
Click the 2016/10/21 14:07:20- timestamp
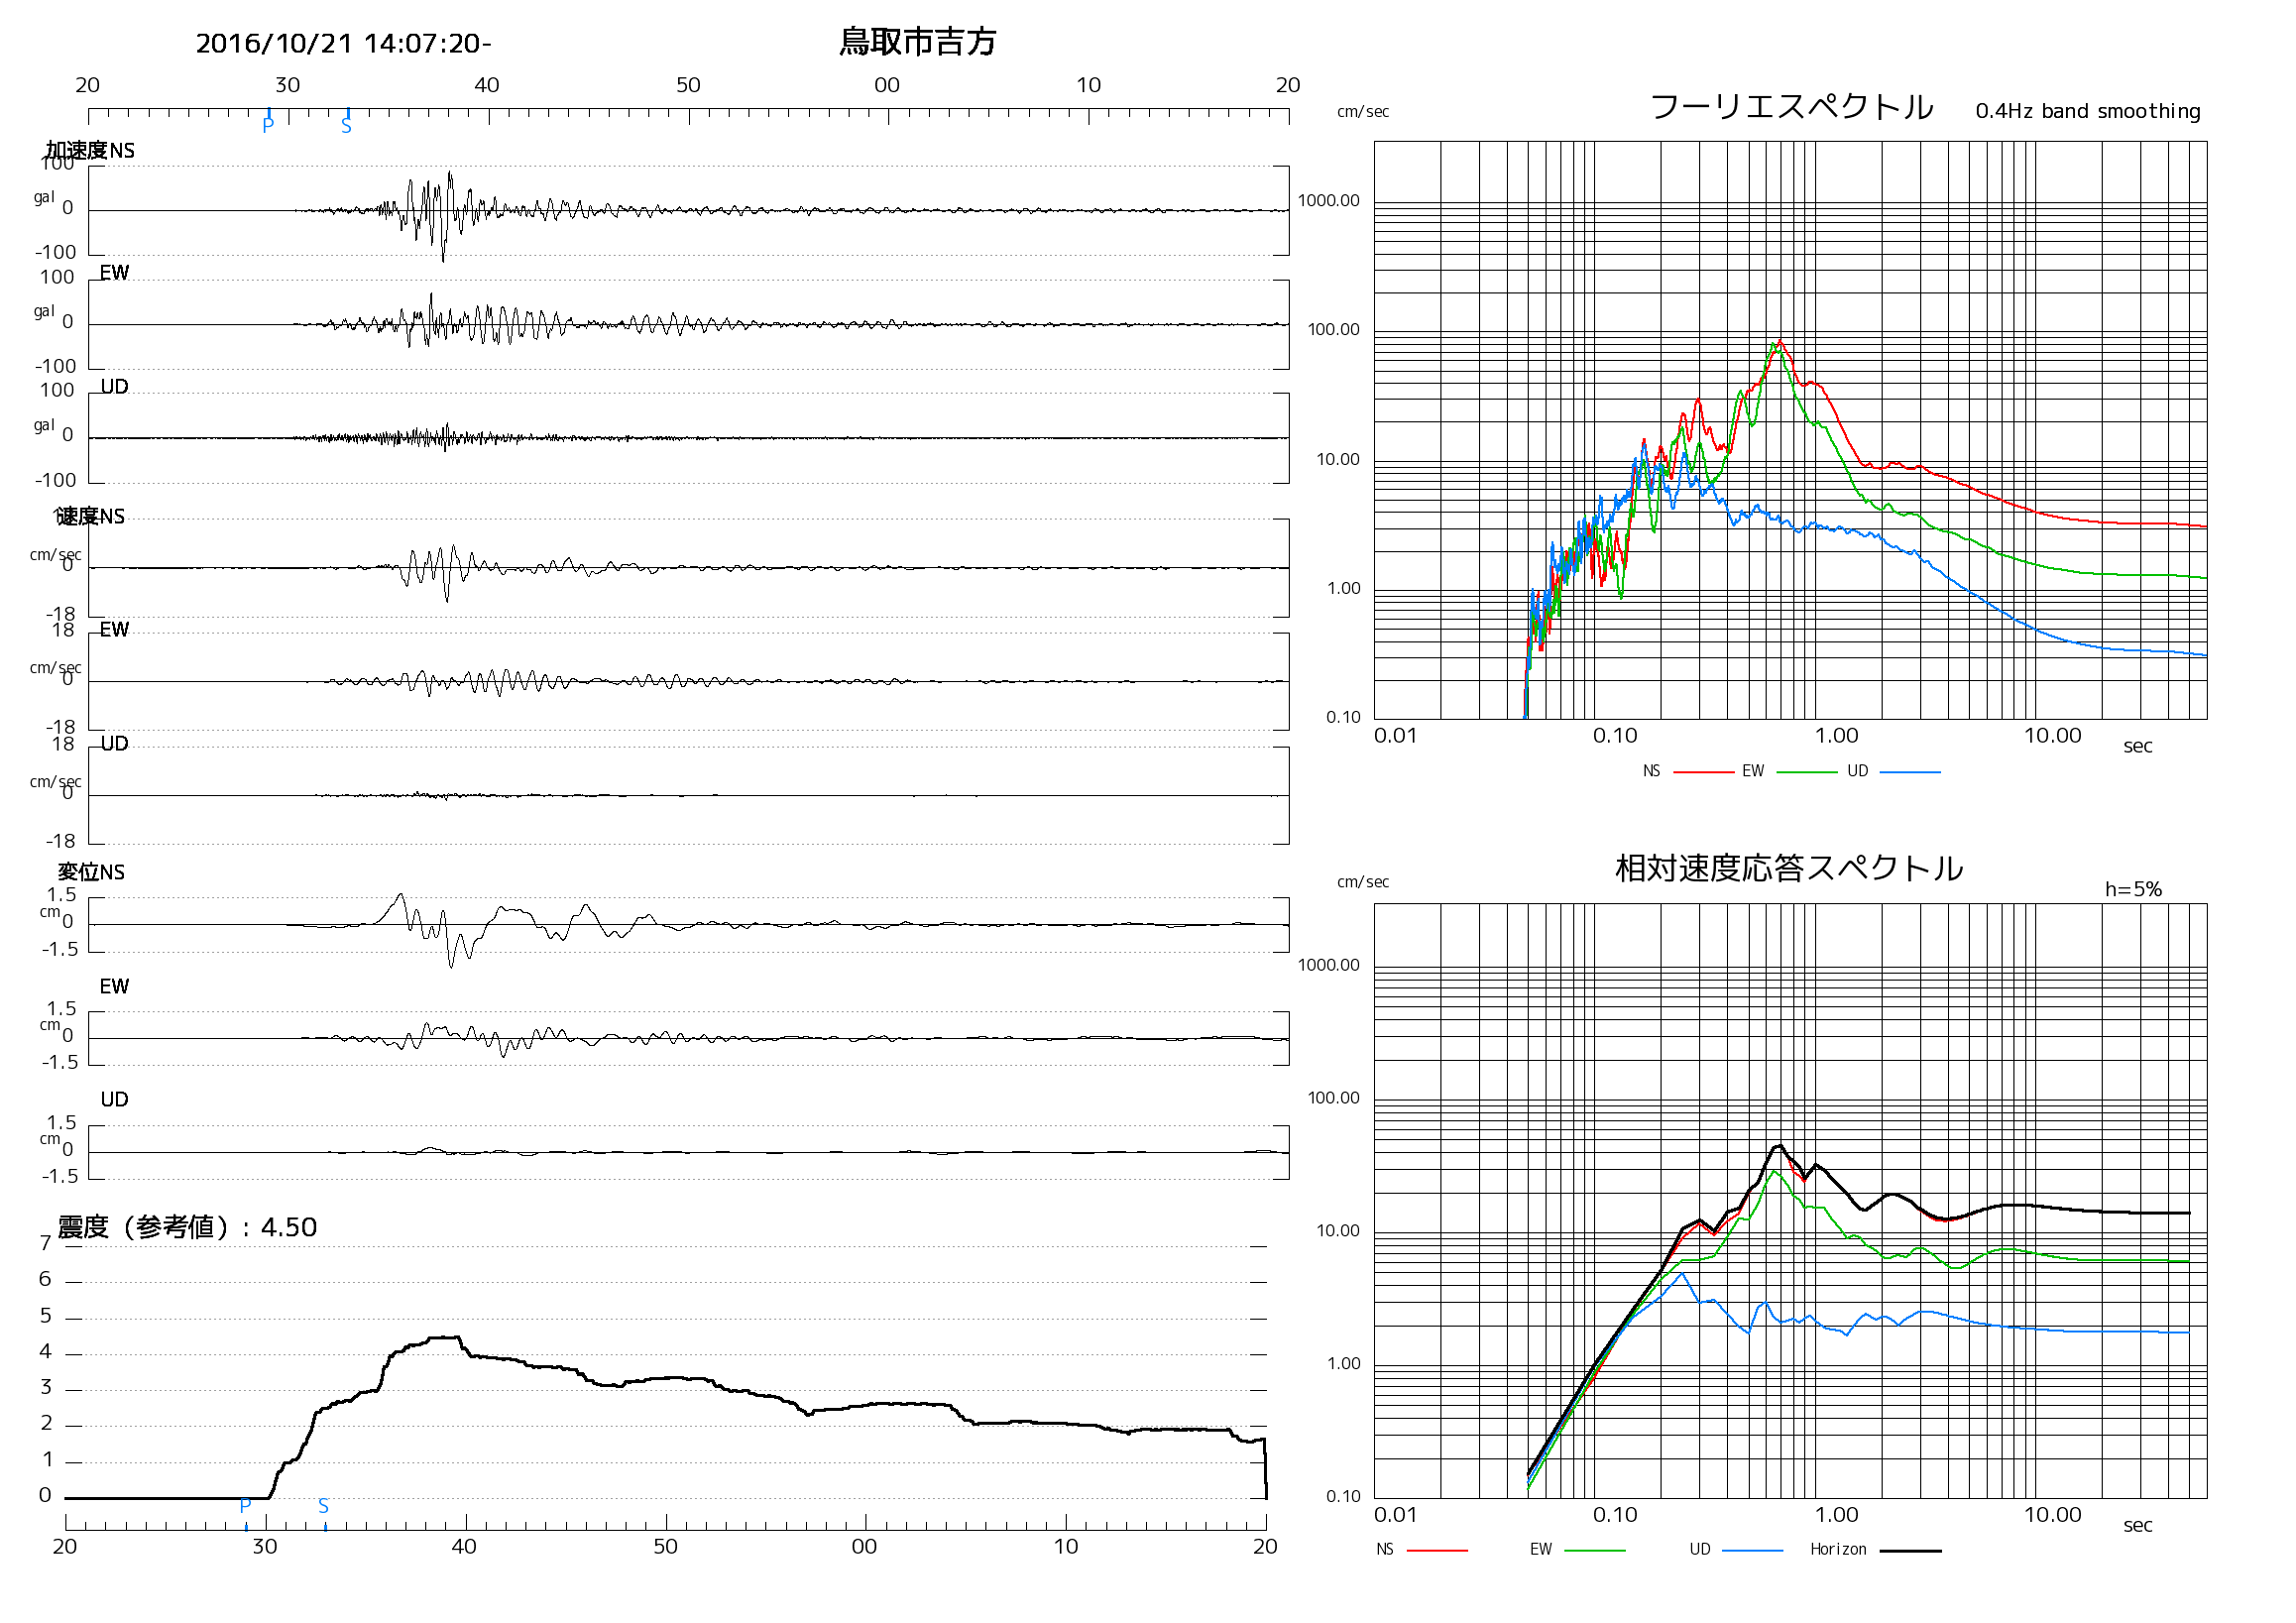click(343, 44)
